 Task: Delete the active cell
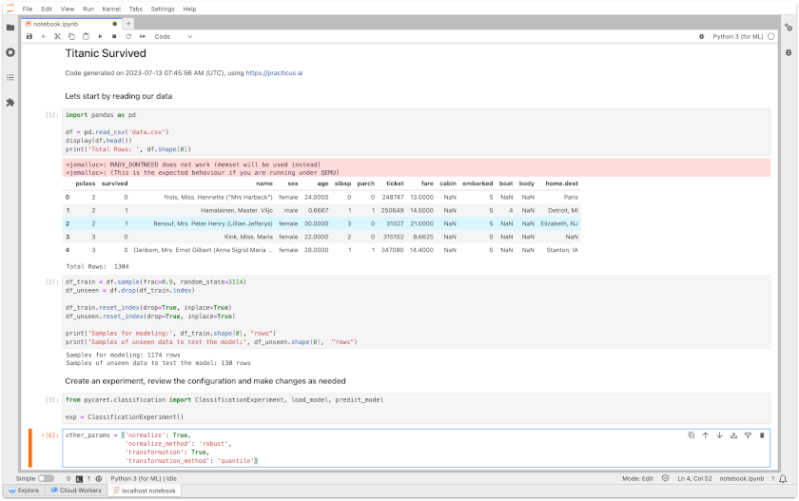pyautogui.click(x=762, y=435)
